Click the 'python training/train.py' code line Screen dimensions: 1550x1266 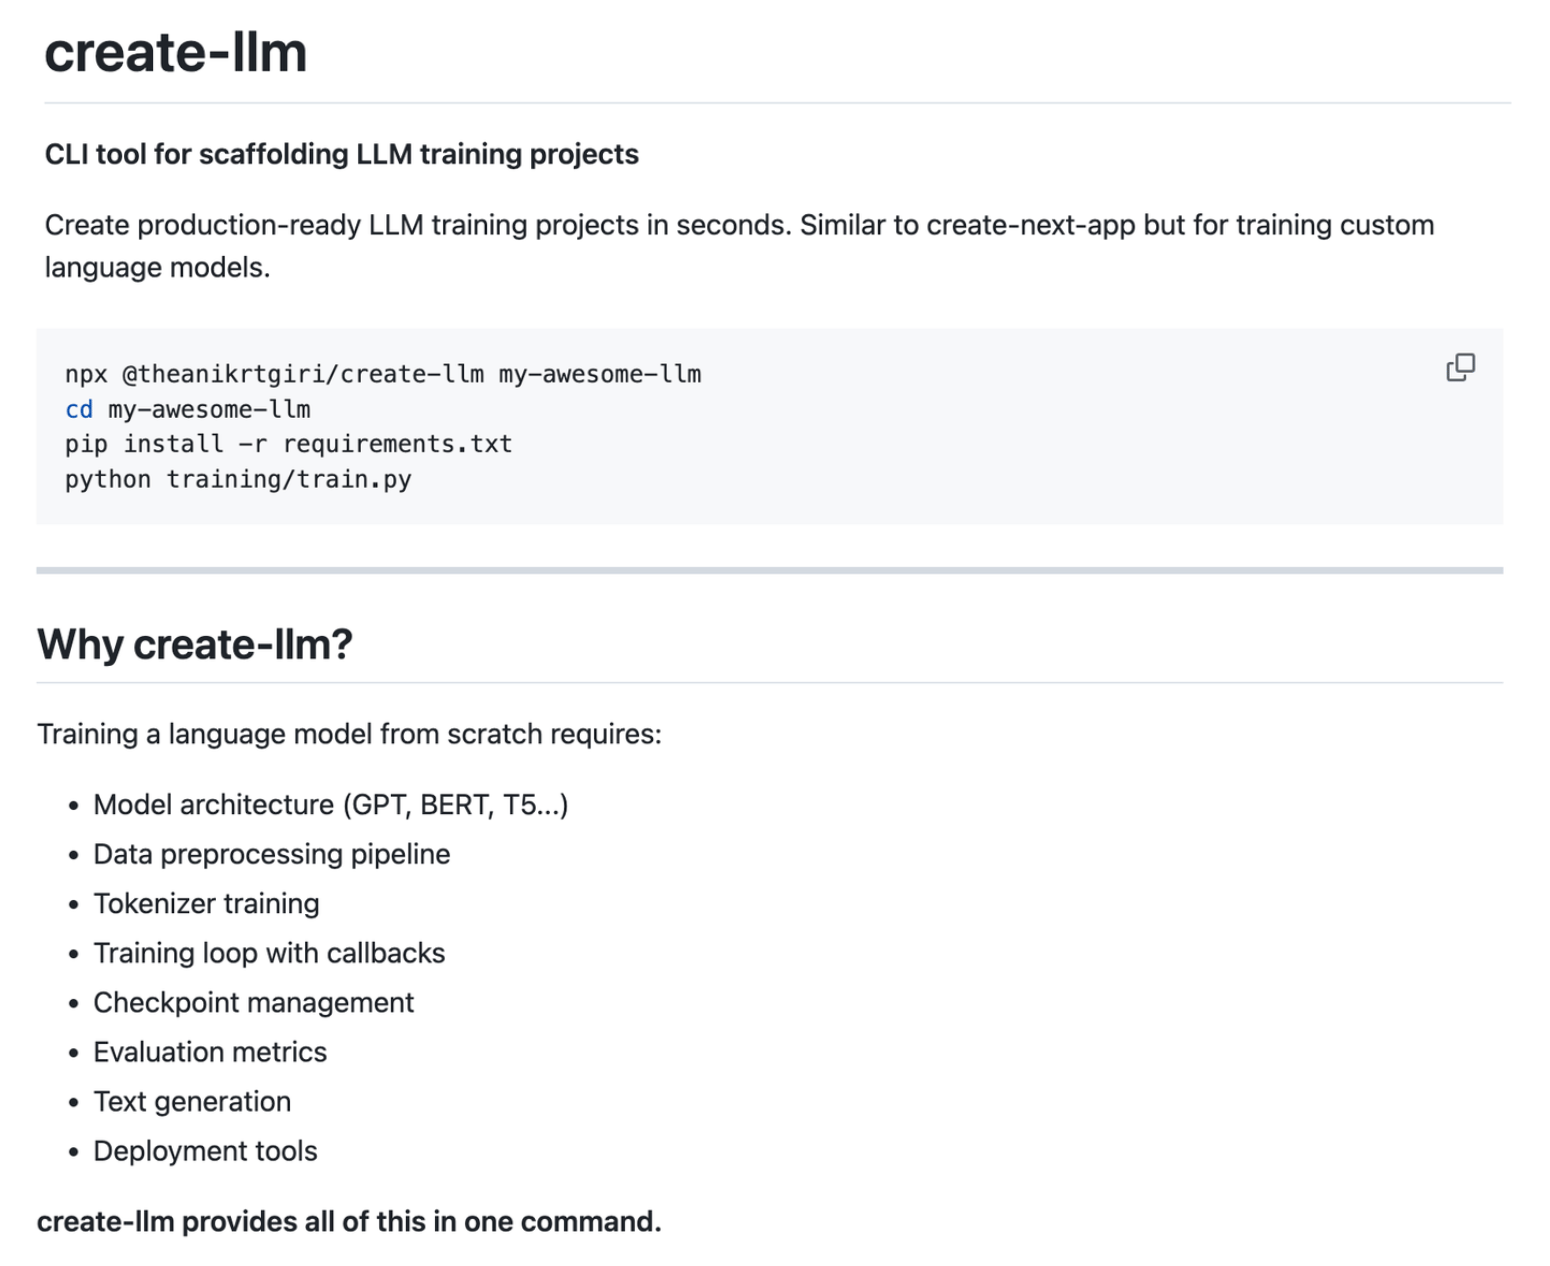tap(238, 479)
